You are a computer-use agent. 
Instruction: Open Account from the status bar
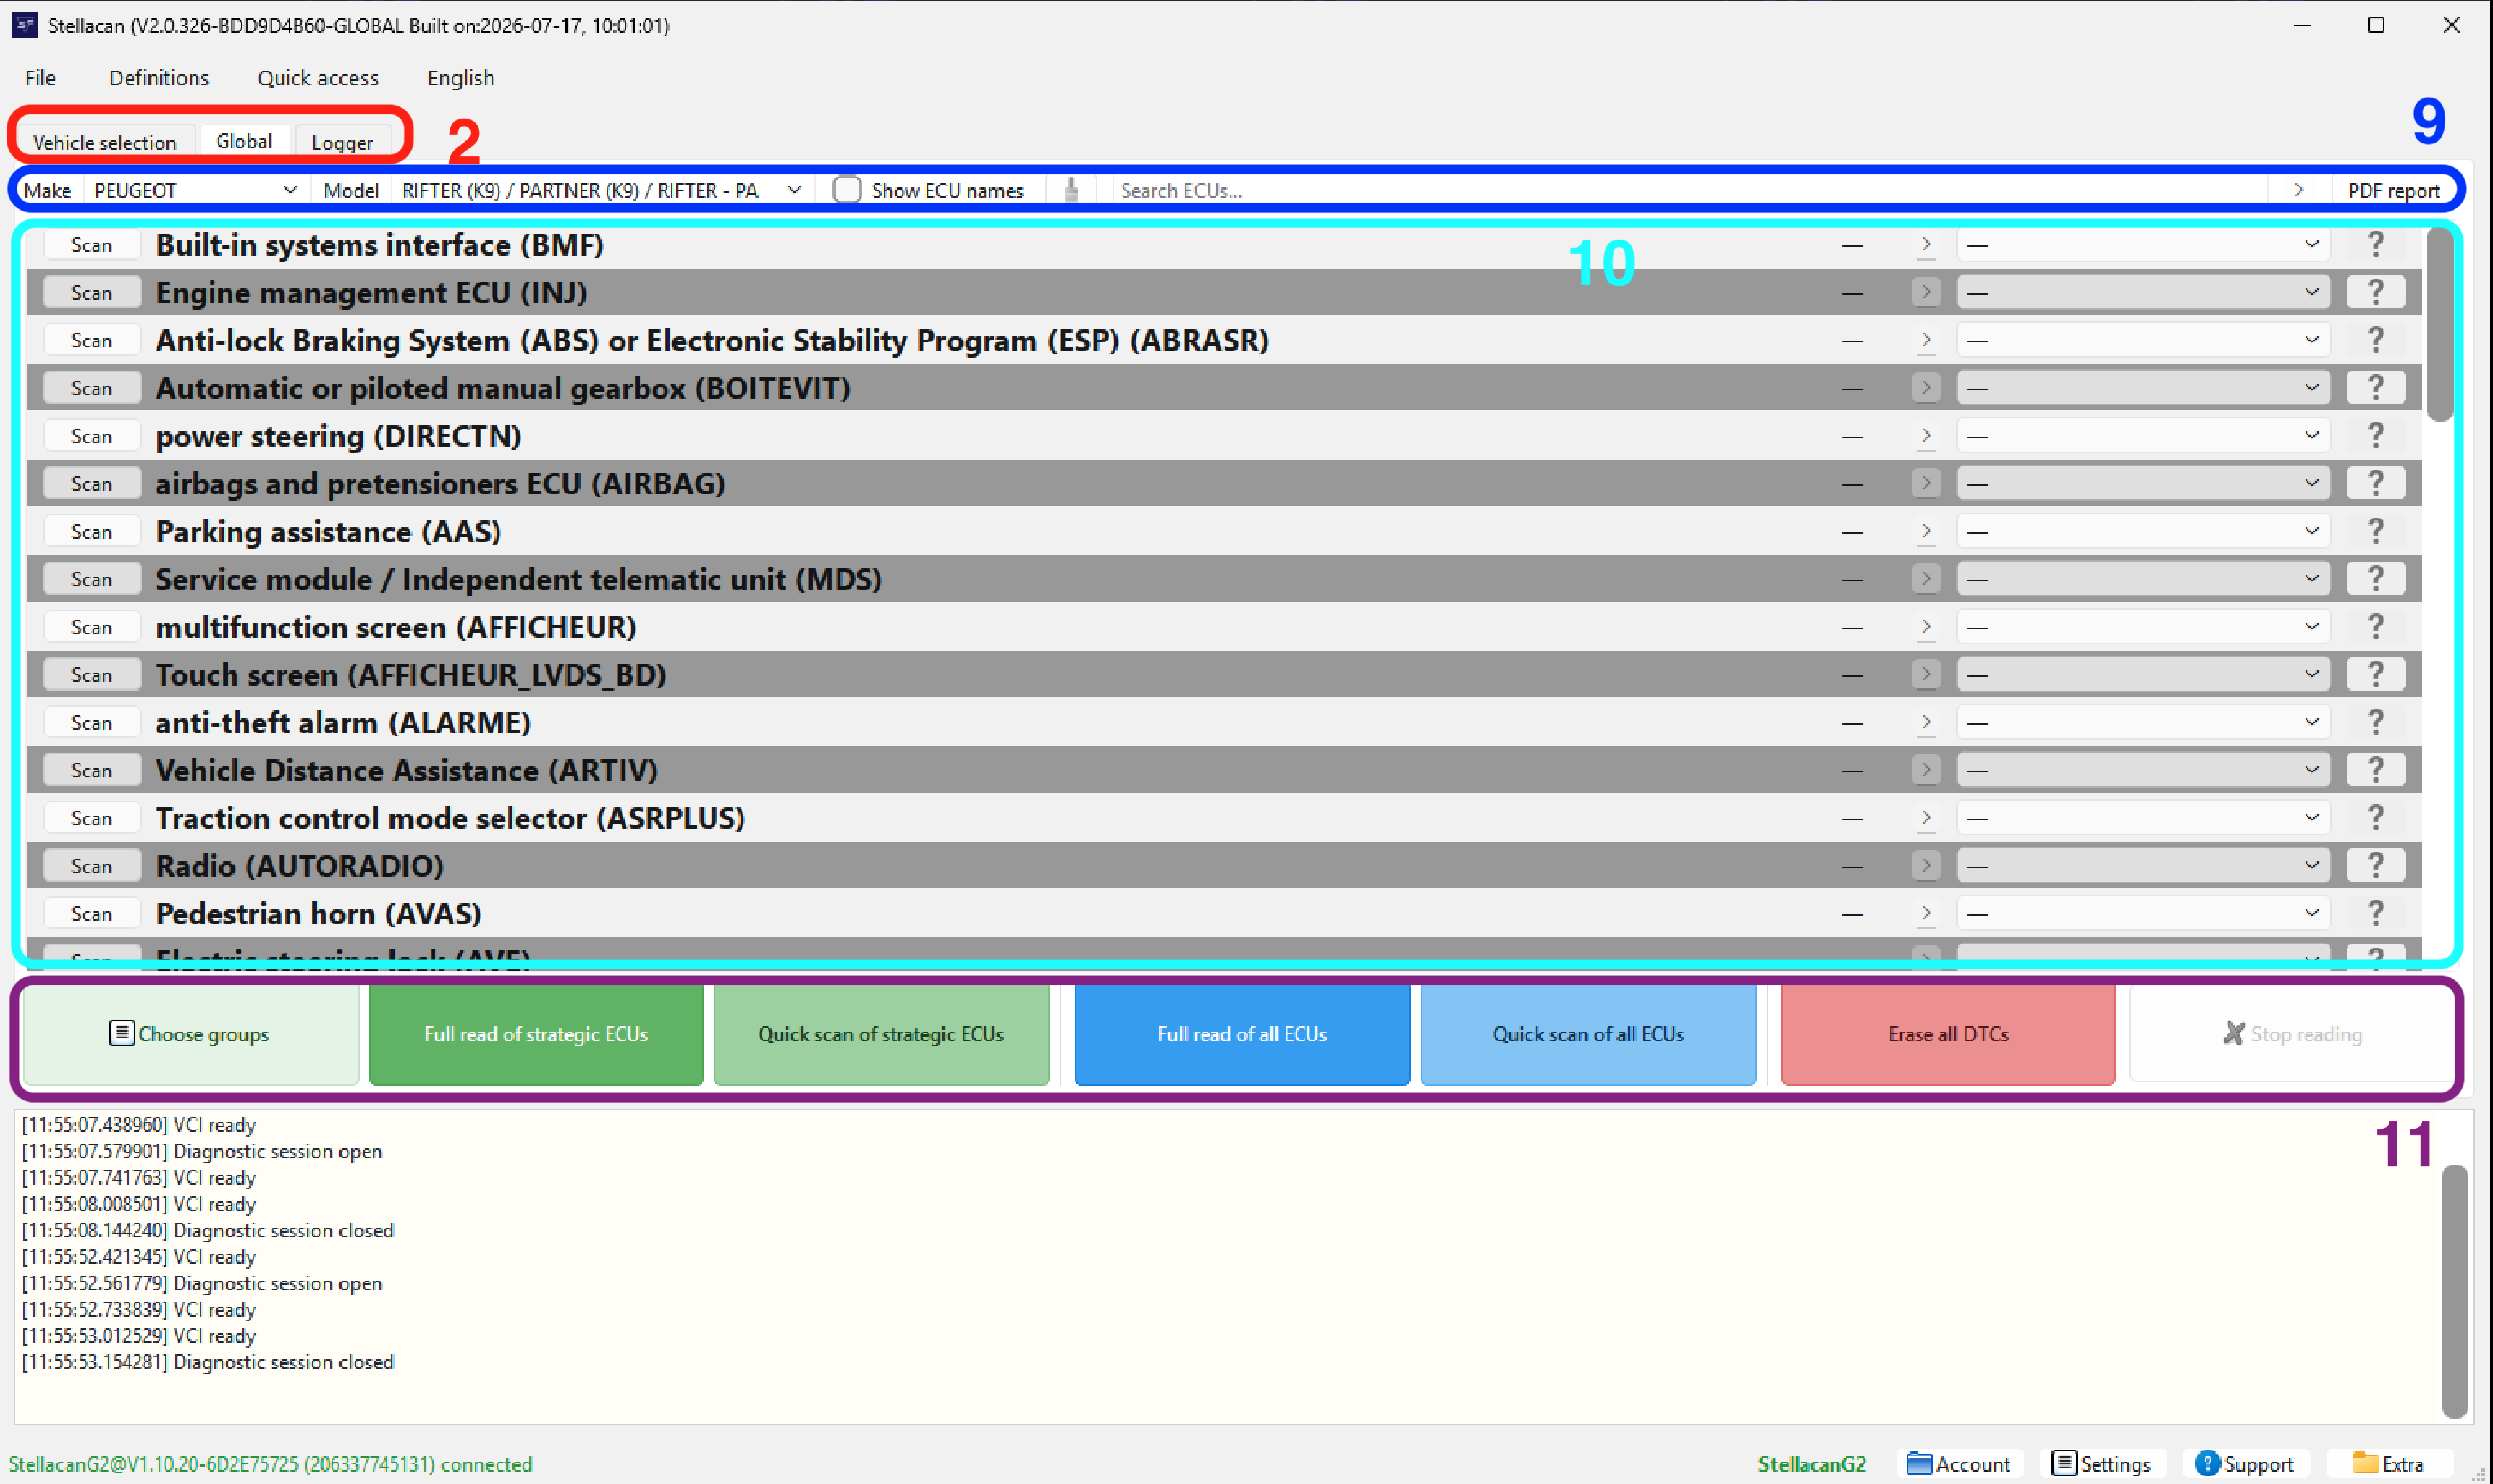pos(1959,1464)
